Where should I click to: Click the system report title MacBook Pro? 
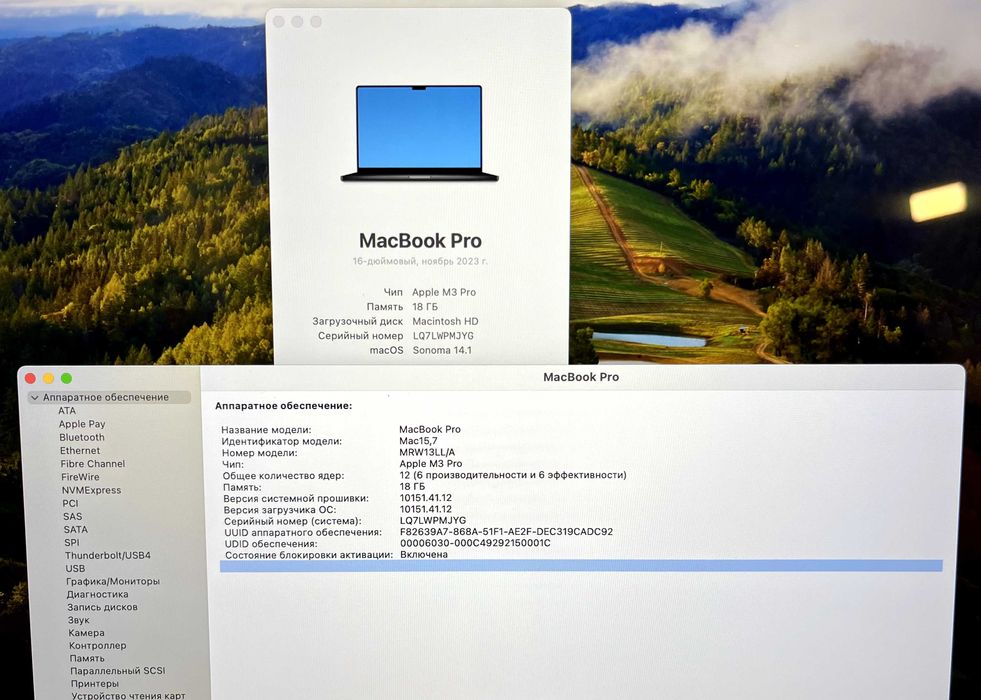tap(581, 377)
